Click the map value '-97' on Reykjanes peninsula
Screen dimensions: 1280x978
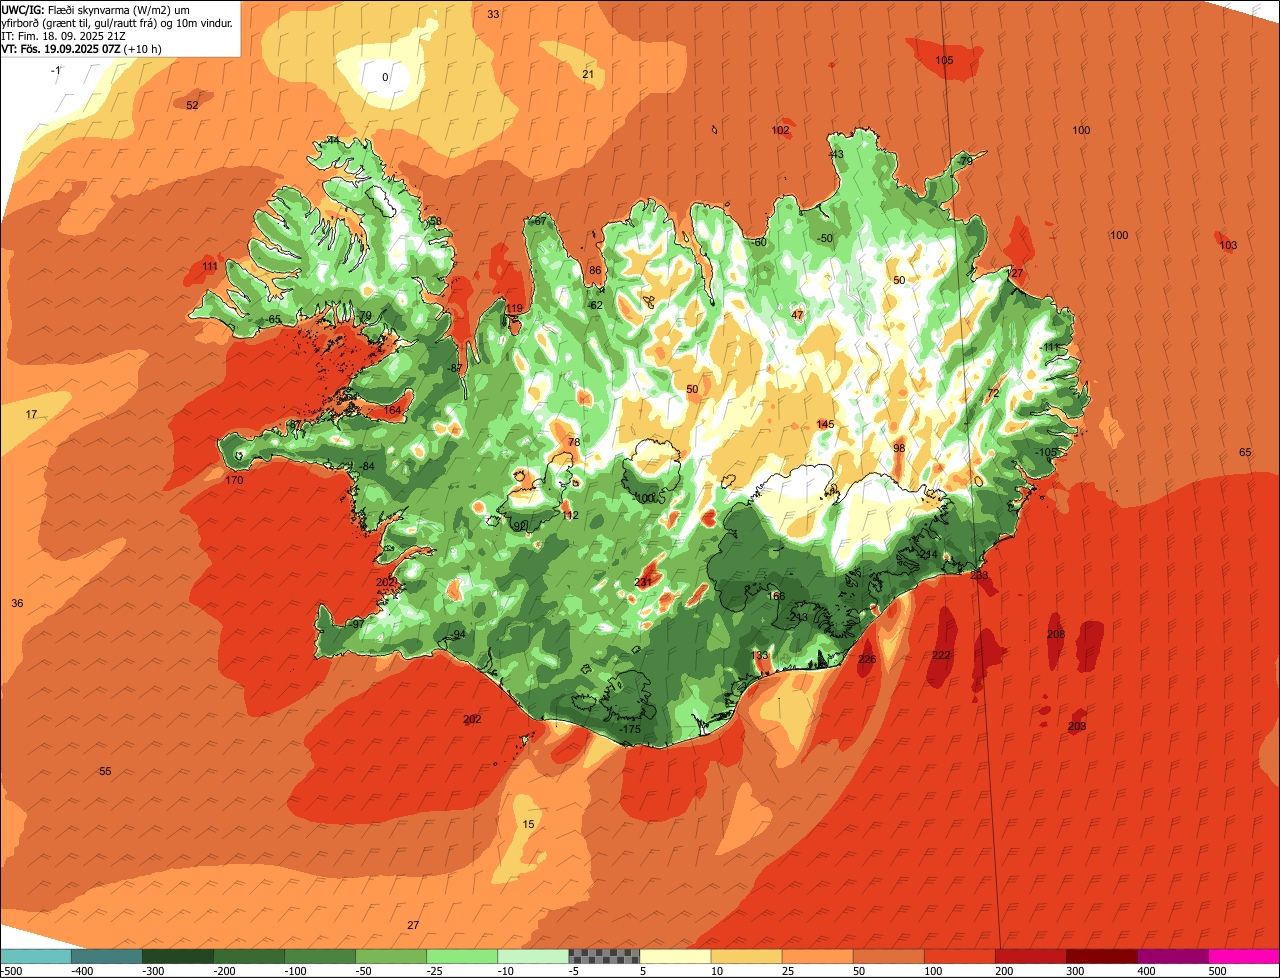(356, 623)
